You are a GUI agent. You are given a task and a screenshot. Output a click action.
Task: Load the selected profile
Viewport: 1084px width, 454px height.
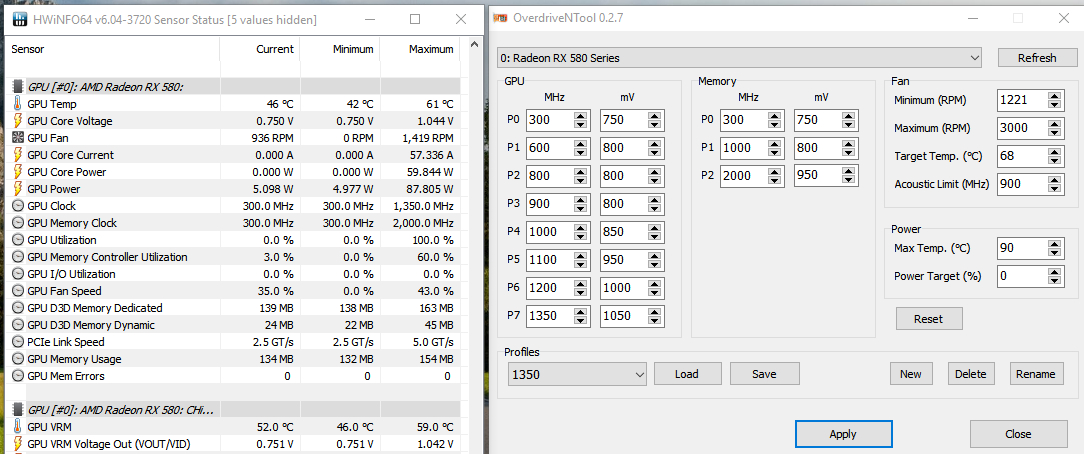[687, 374]
